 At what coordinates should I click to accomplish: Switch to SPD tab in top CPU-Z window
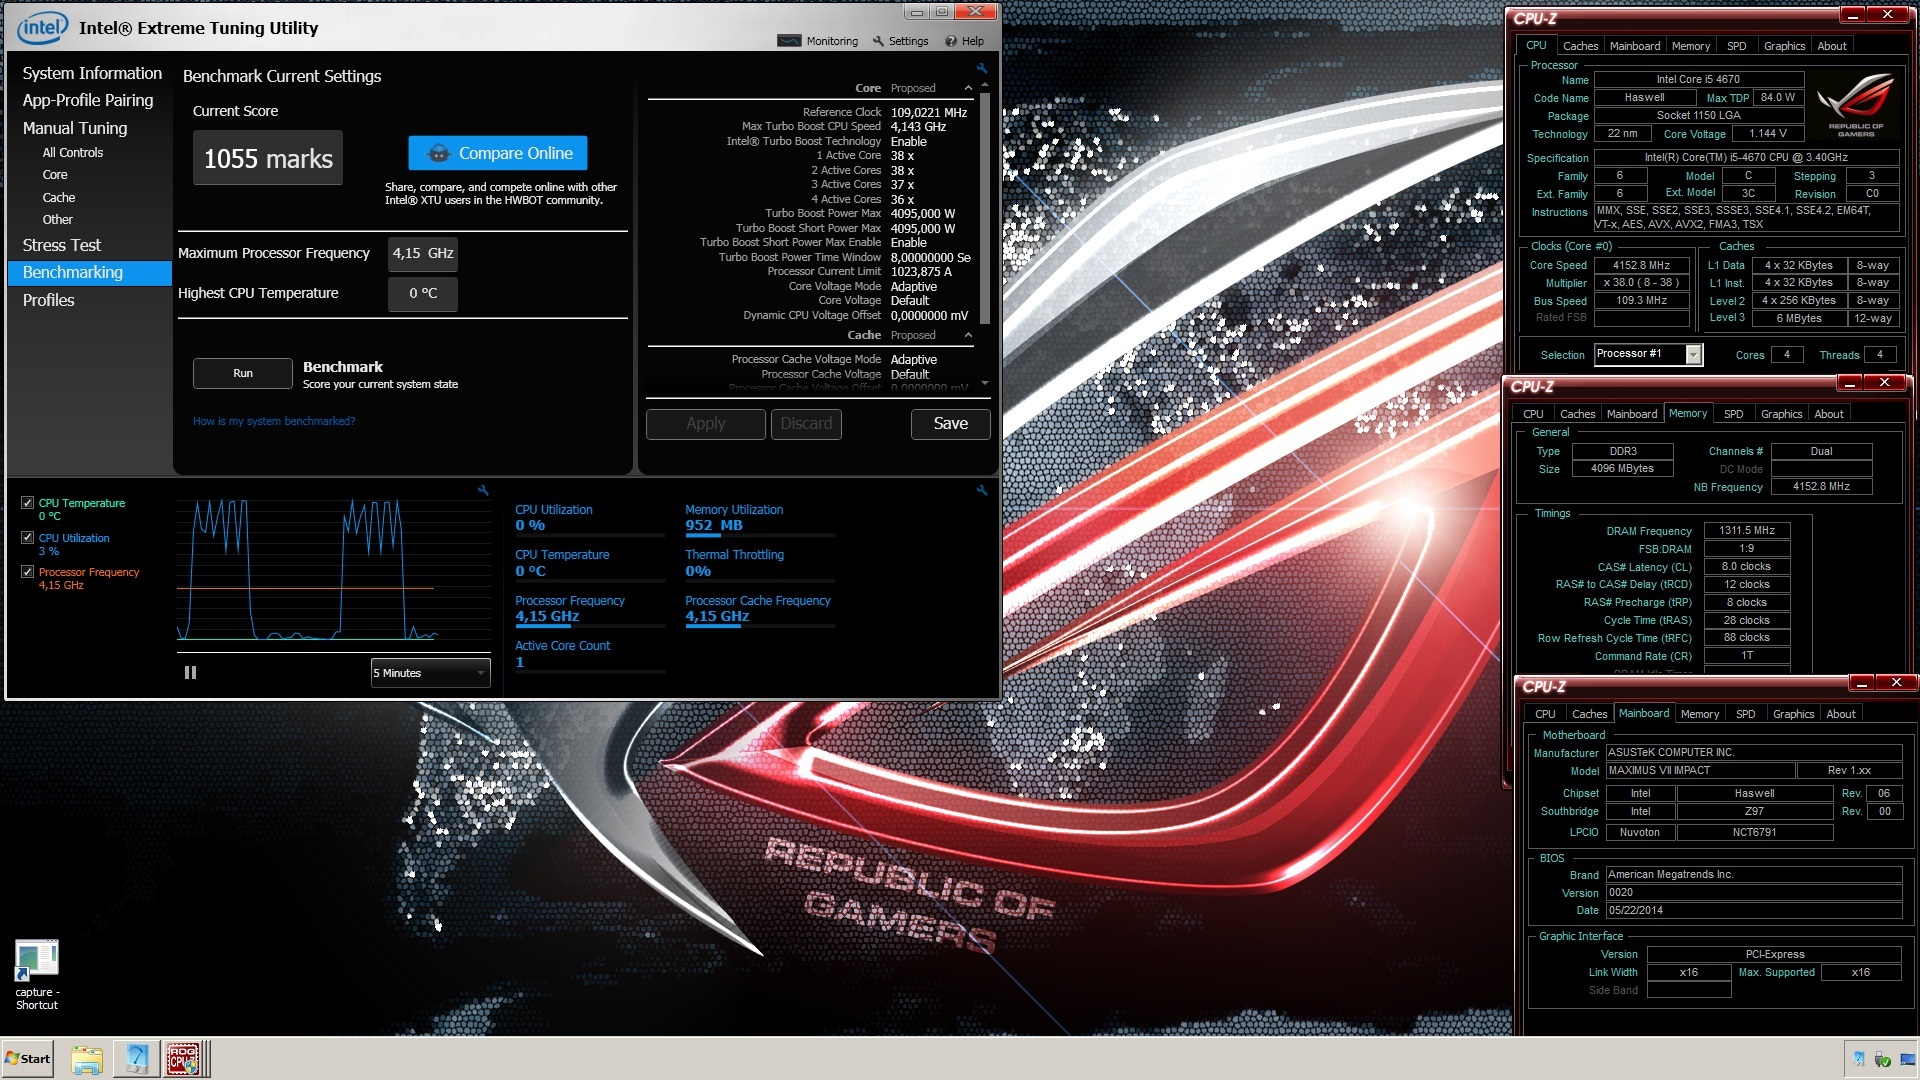tap(1737, 46)
